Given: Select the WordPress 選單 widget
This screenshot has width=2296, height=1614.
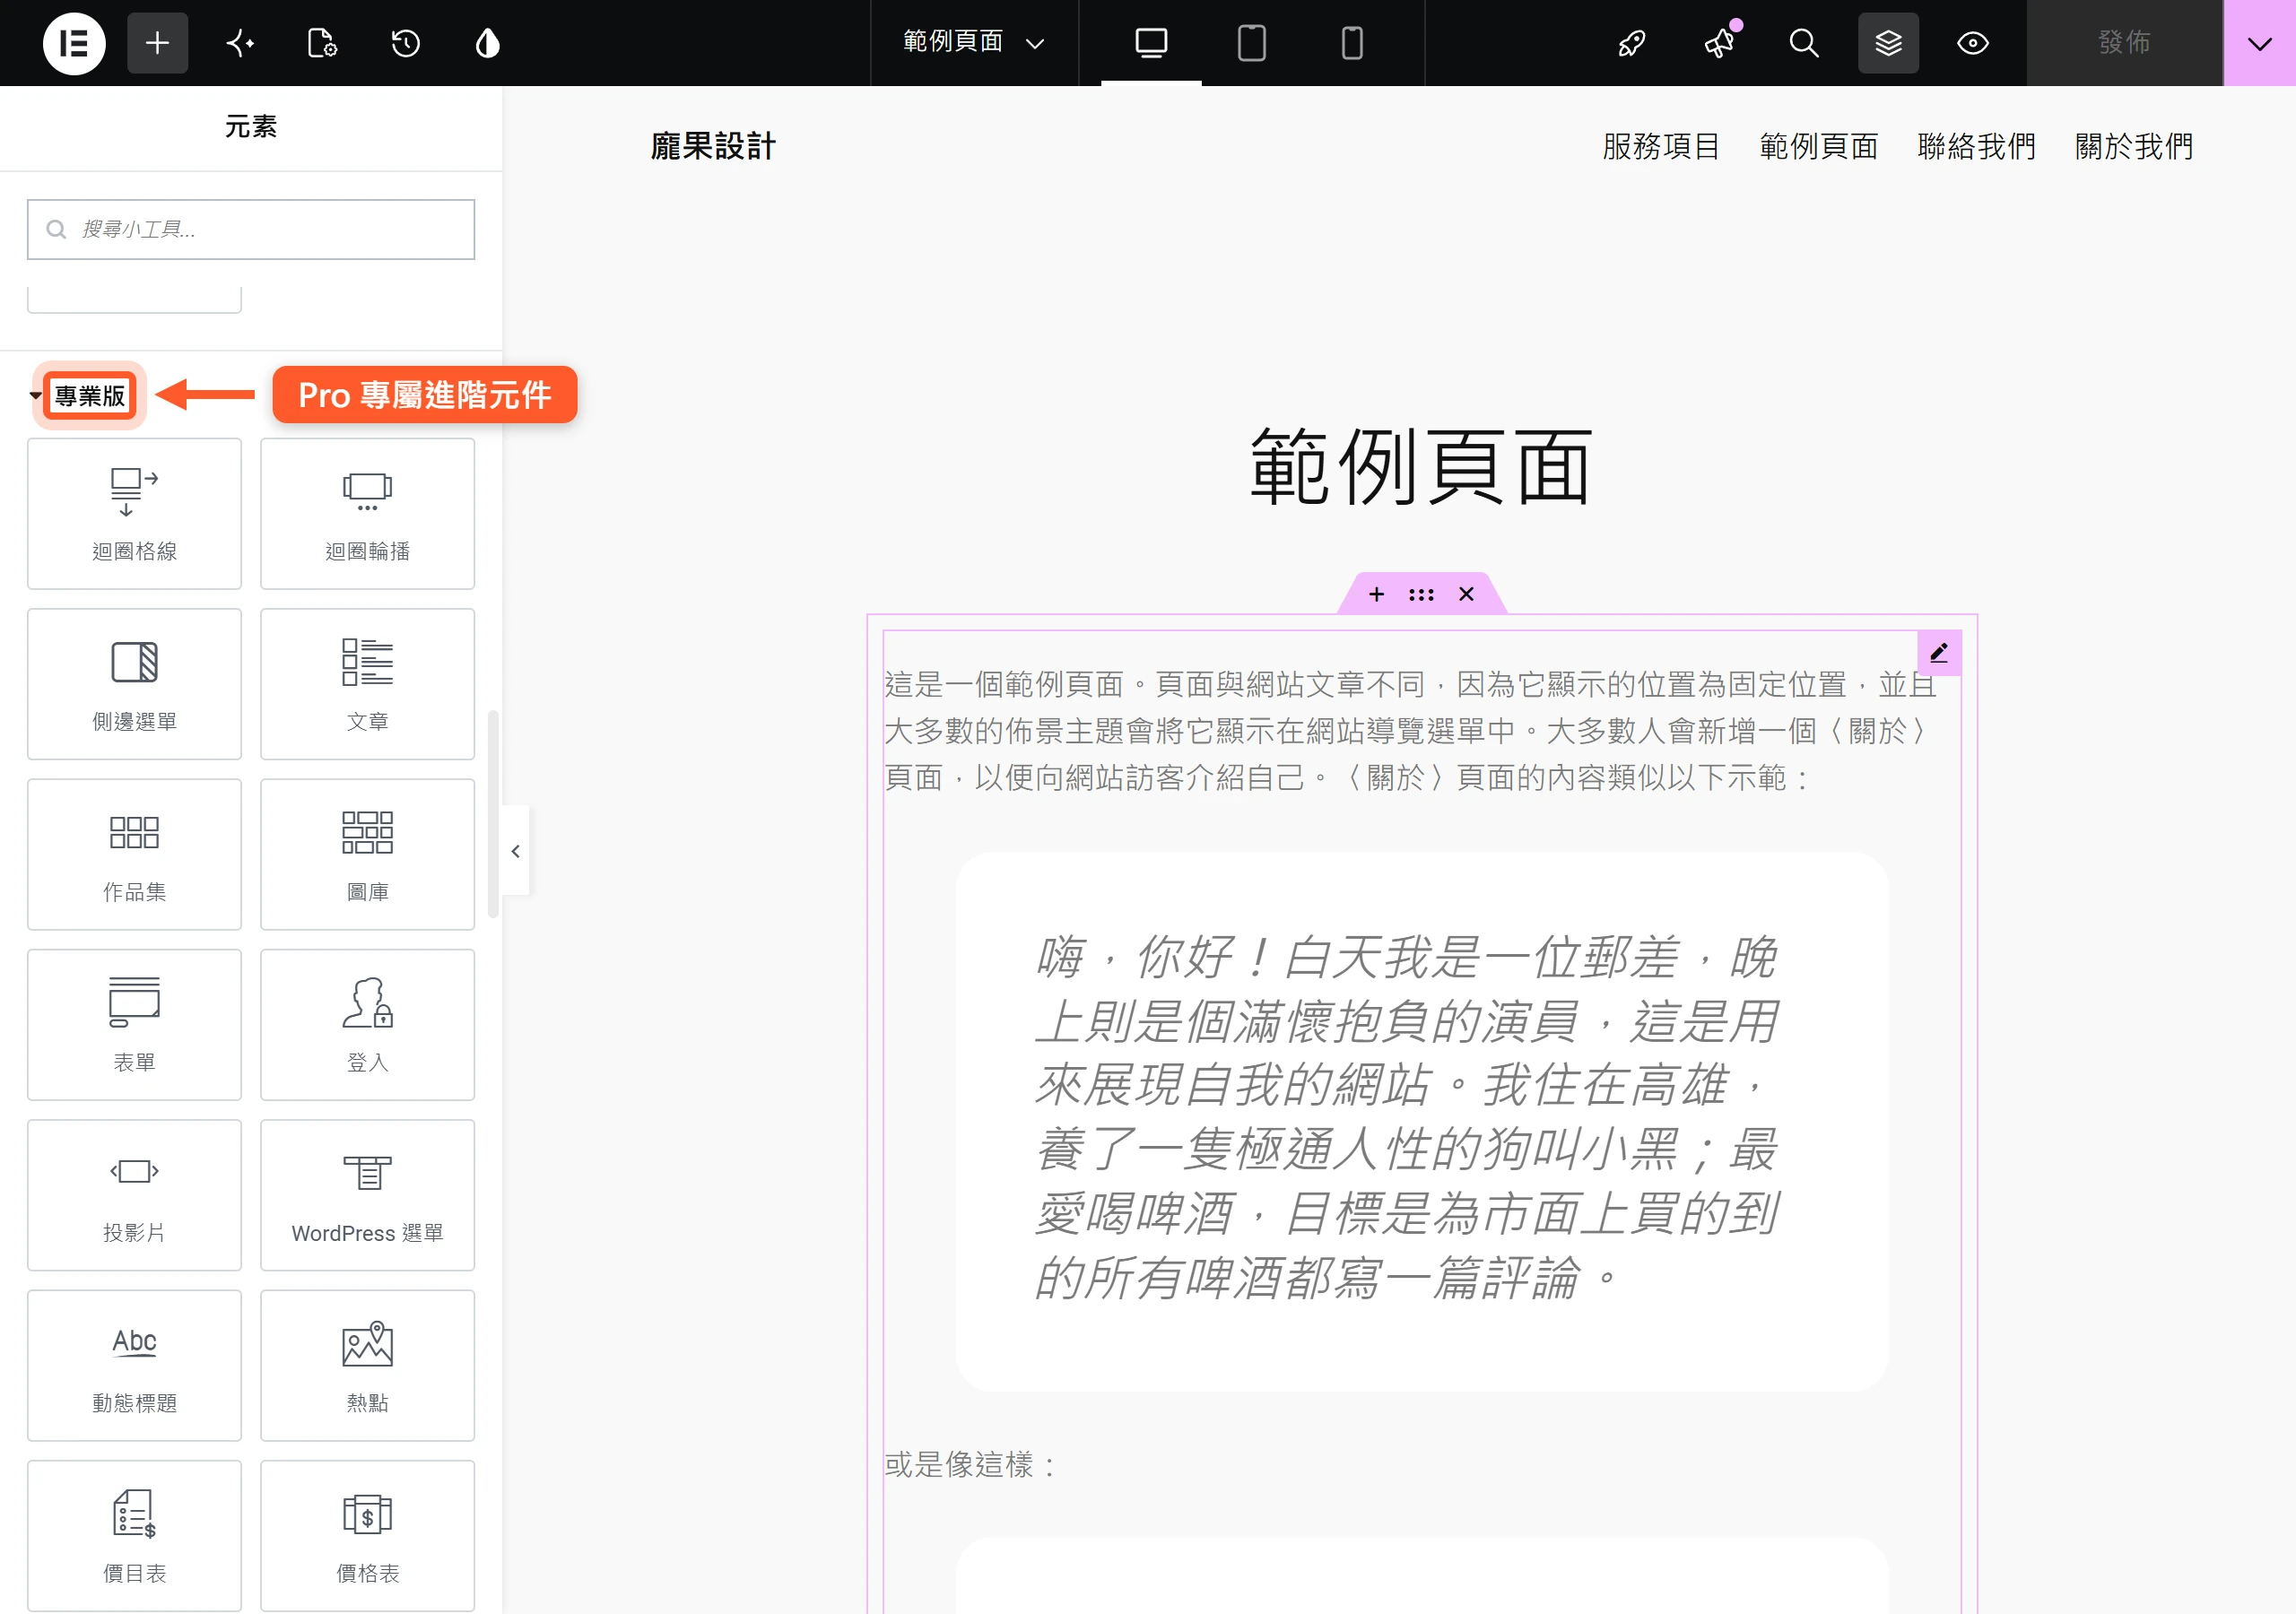Looking at the screenshot, I should [367, 1195].
